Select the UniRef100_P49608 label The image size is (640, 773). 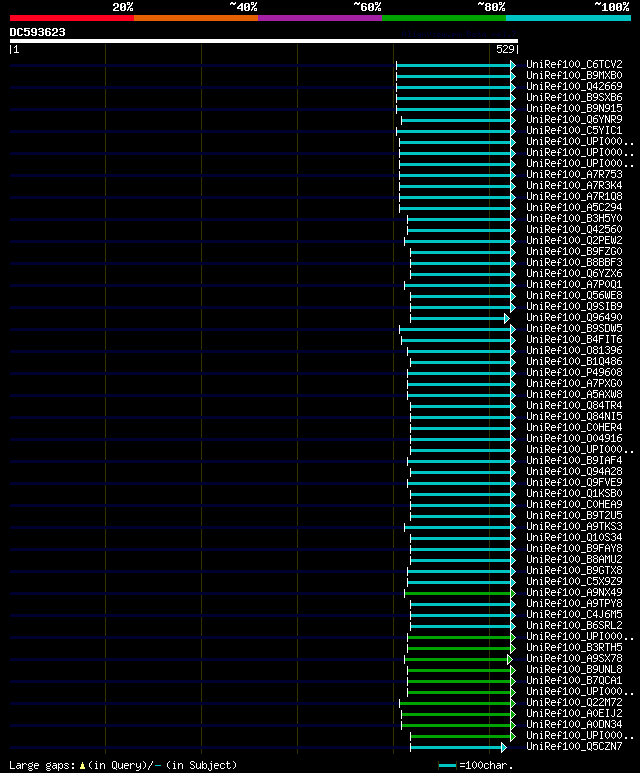tap(574, 372)
